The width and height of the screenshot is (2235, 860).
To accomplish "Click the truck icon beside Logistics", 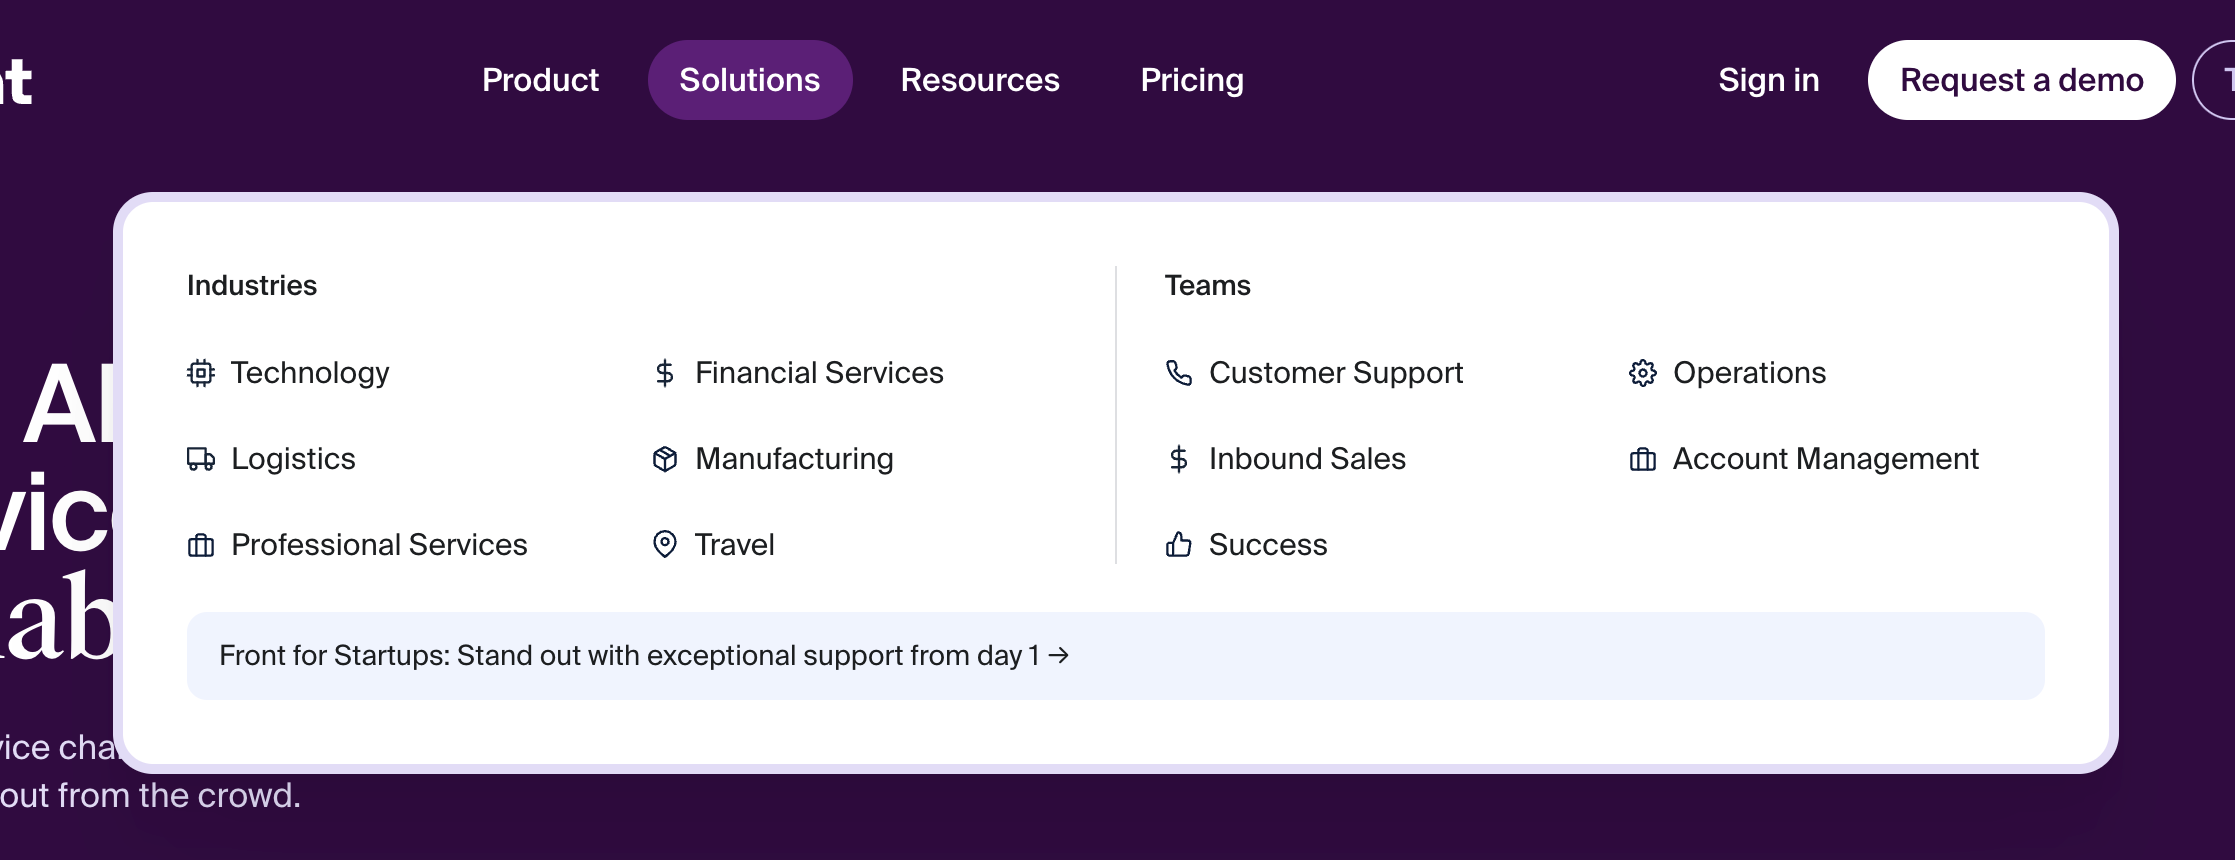I will tap(201, 459).
